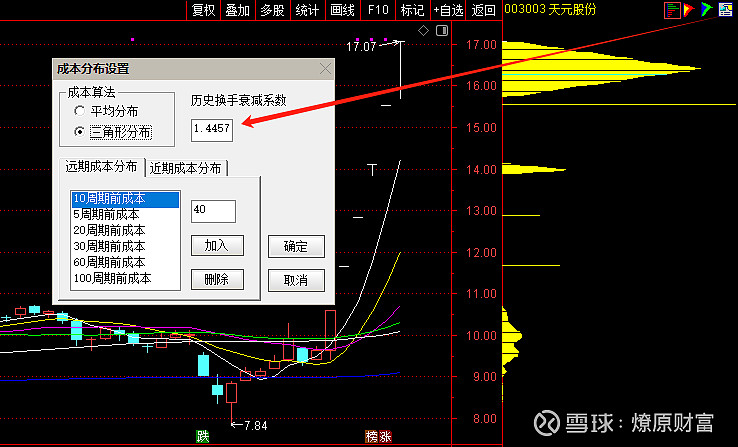
Task: Click the 7.84 low price label
Action: pos(256,426)
